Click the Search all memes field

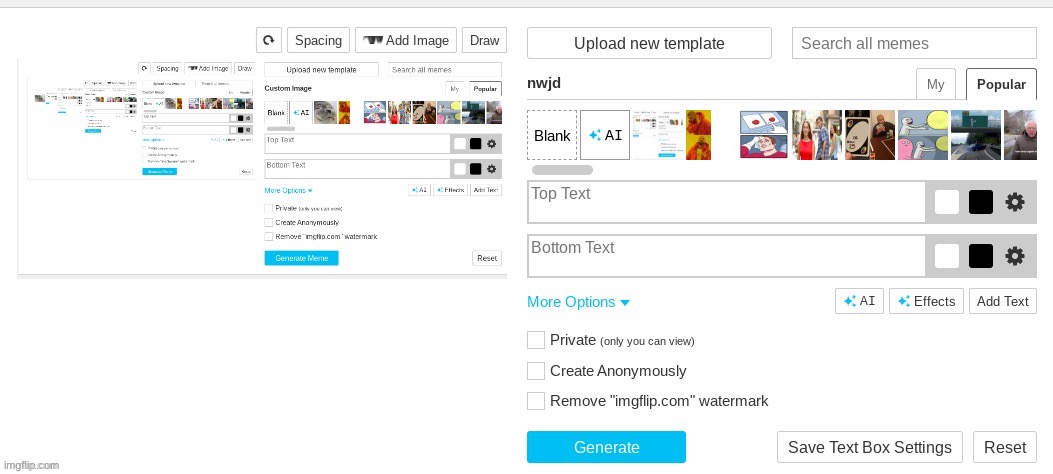pos(914,43)
